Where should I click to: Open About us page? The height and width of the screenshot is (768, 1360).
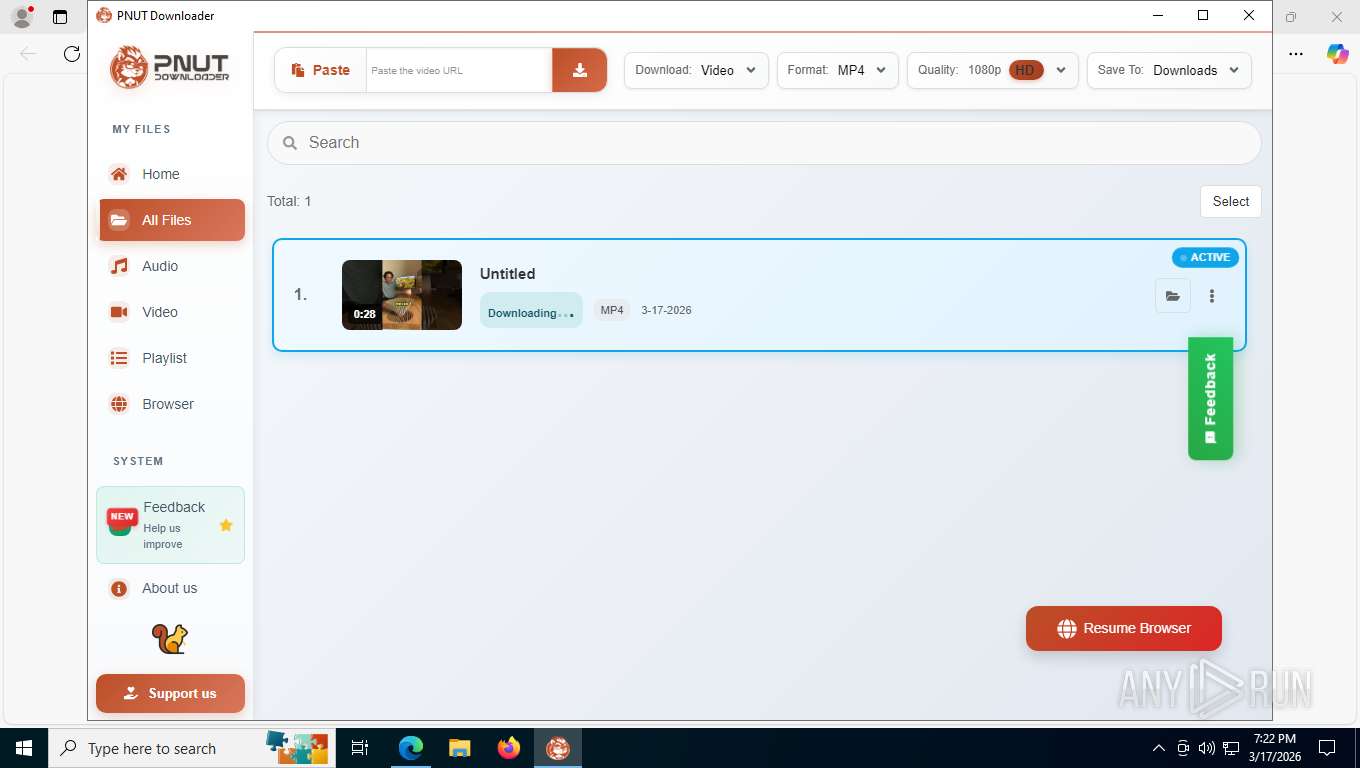pyautogui.click(x=172, y=588)
